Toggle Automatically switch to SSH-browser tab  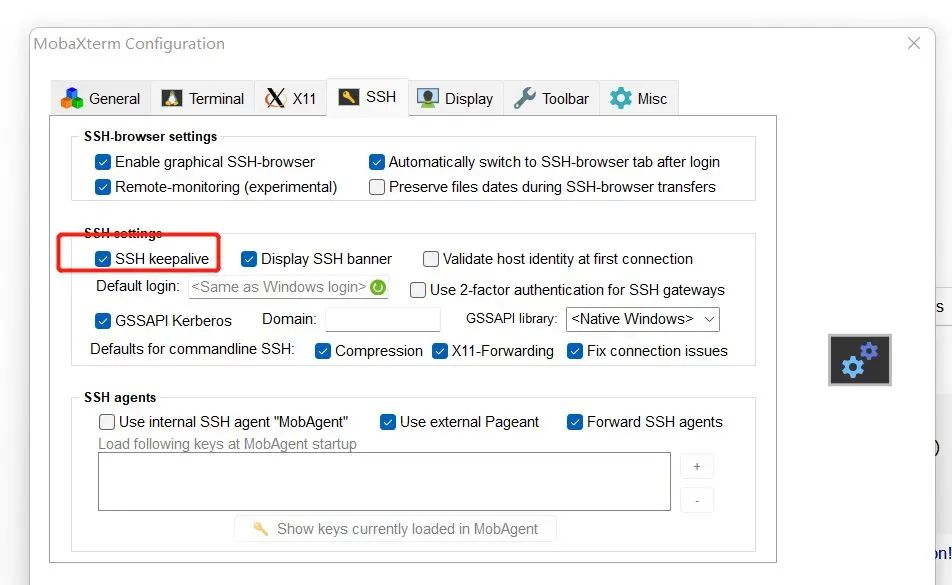376,162
